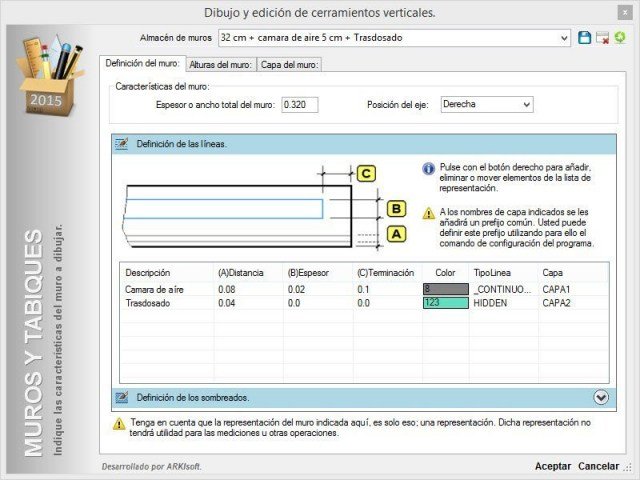Click the Trasdosado termination value 0.0

tap(363, 303)
